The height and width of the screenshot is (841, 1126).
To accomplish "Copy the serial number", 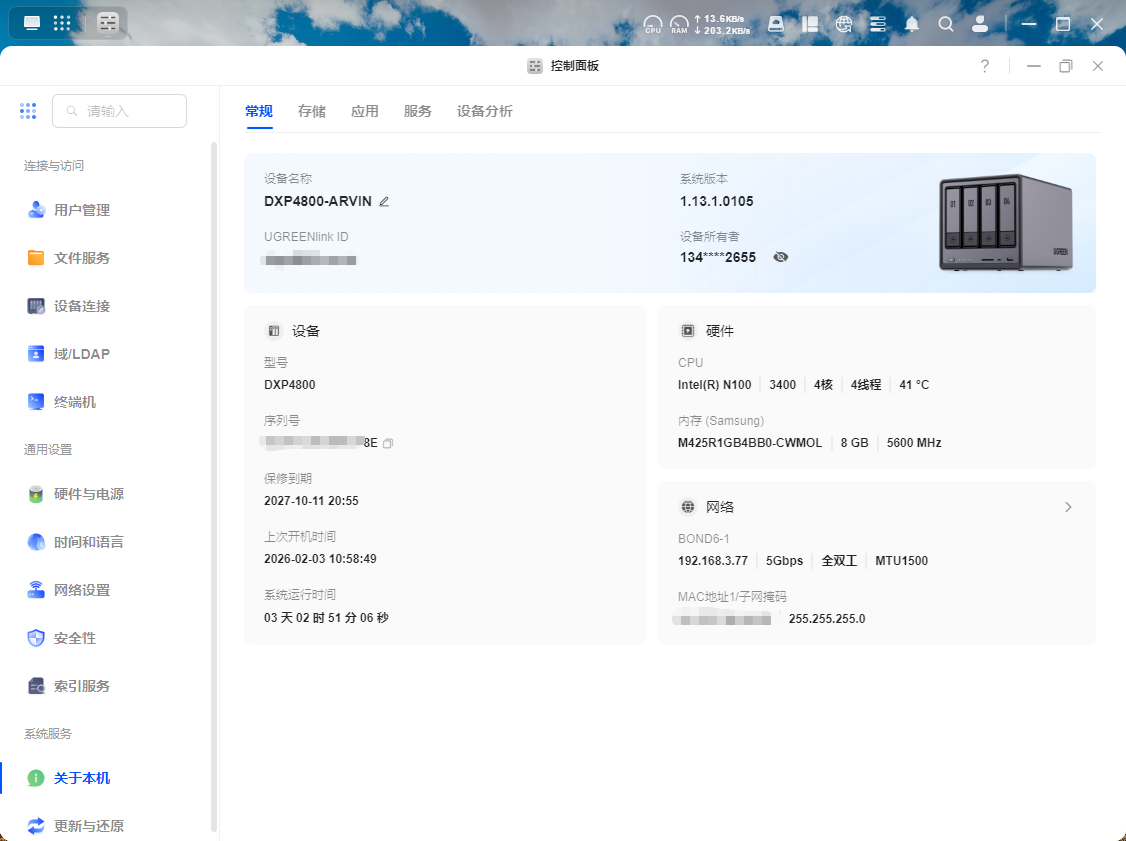I will click(x=388, y=443).
